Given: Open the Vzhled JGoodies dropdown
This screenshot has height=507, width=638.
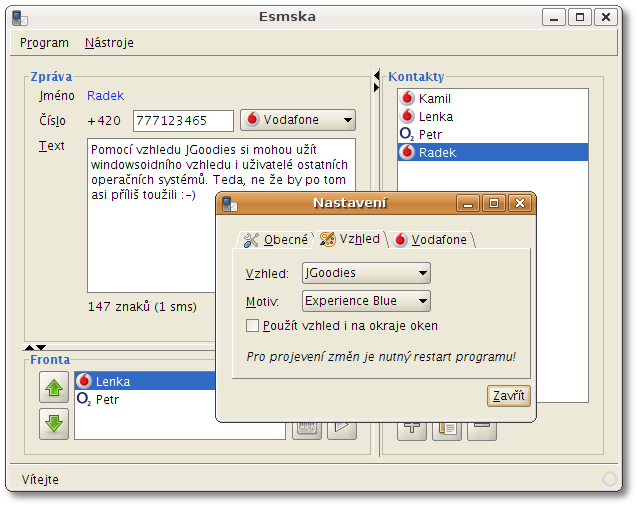Looking at the screenshot, I should [x=366, y=273].
